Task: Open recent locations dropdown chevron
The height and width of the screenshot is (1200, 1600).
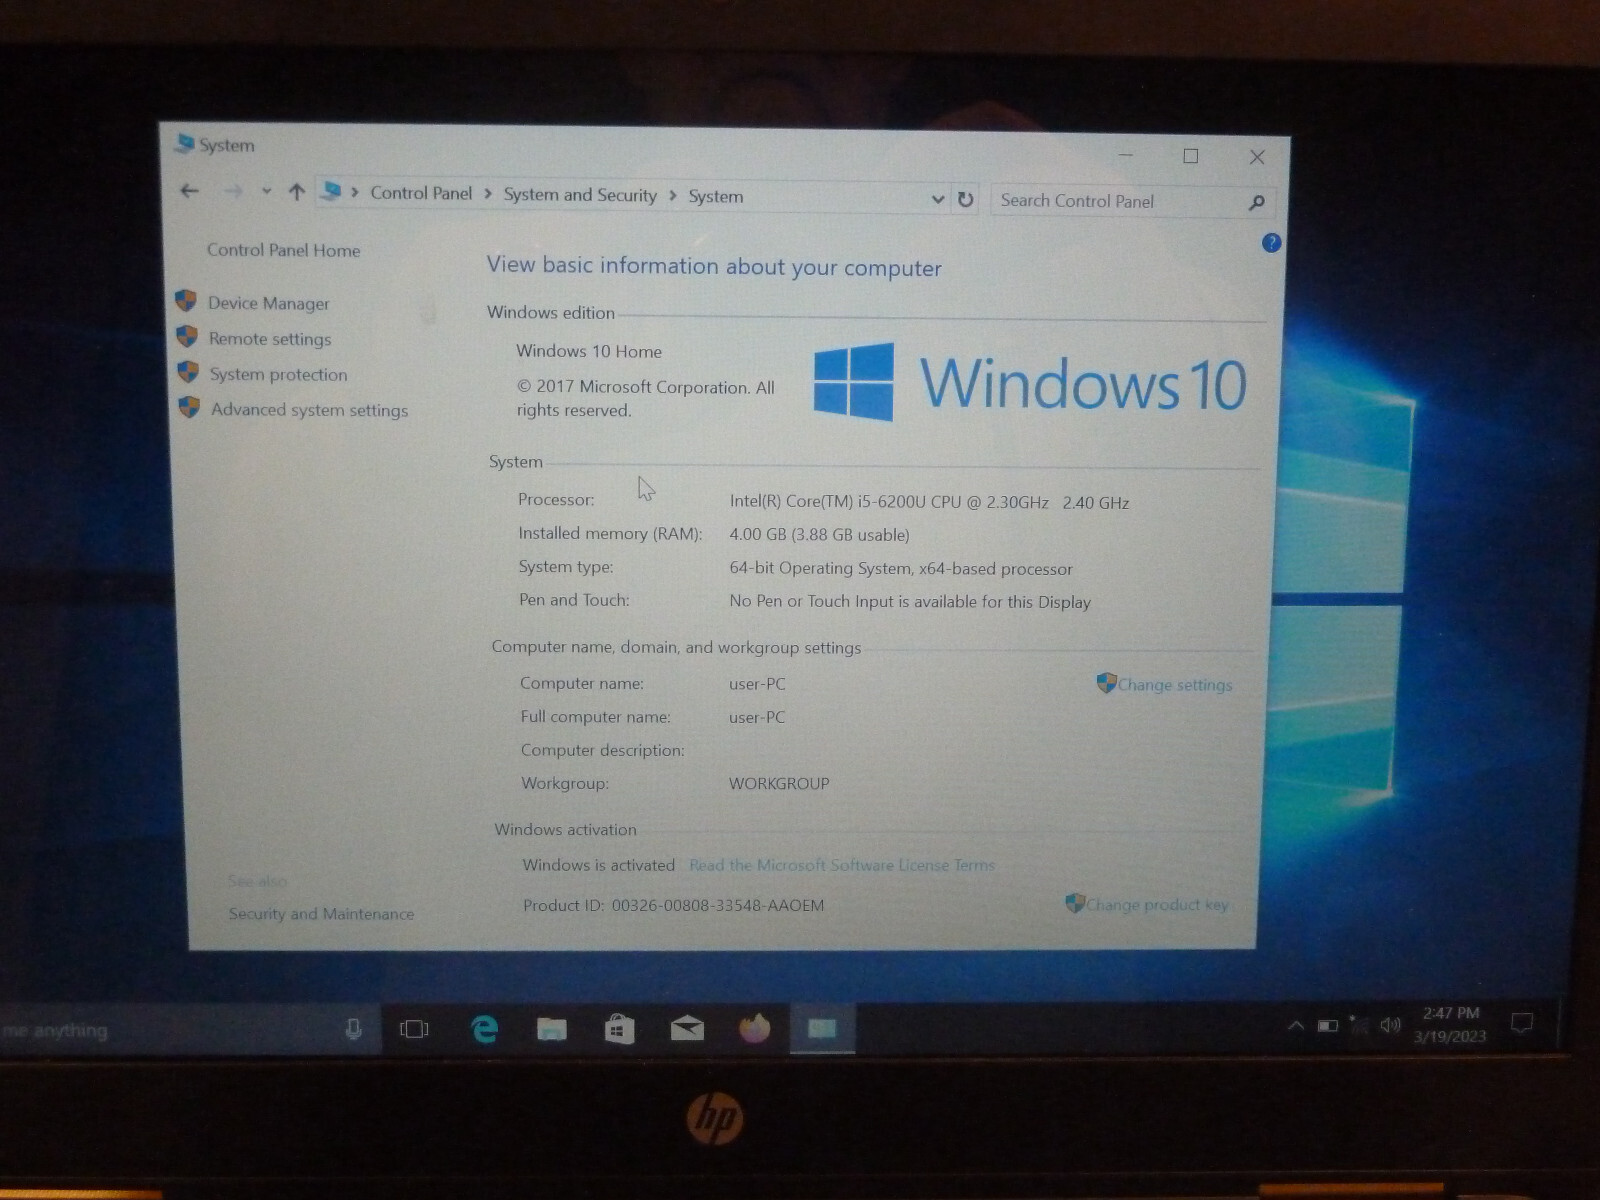Action: tap(266, 191)
